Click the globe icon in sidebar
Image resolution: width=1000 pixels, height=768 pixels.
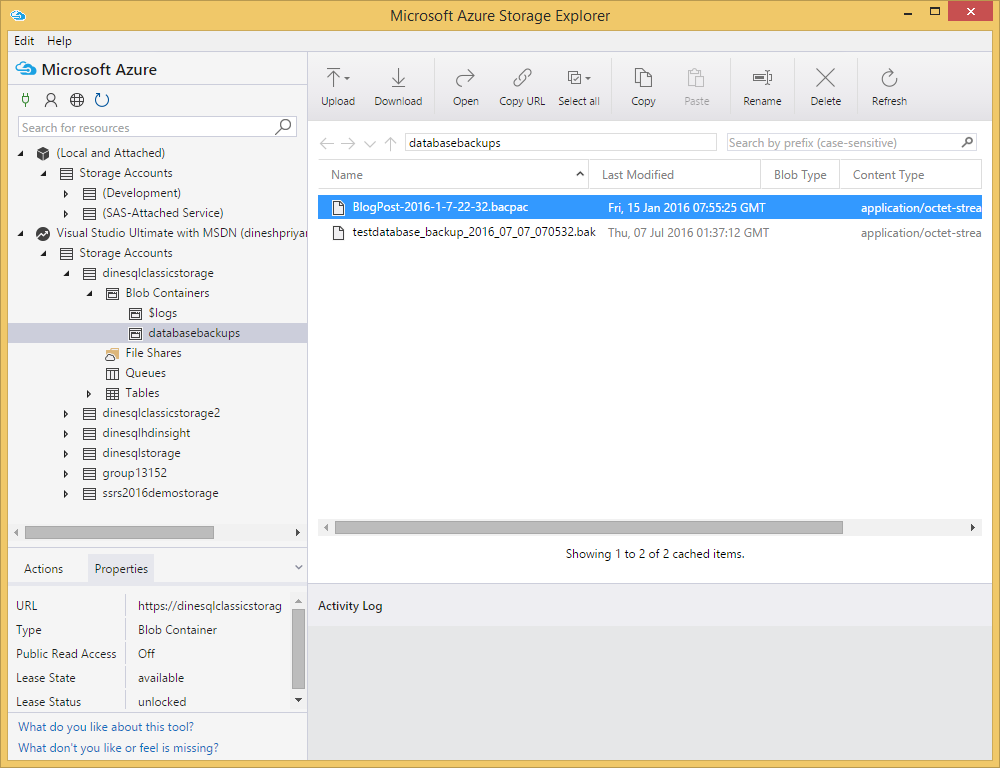[x=77, y=100]
